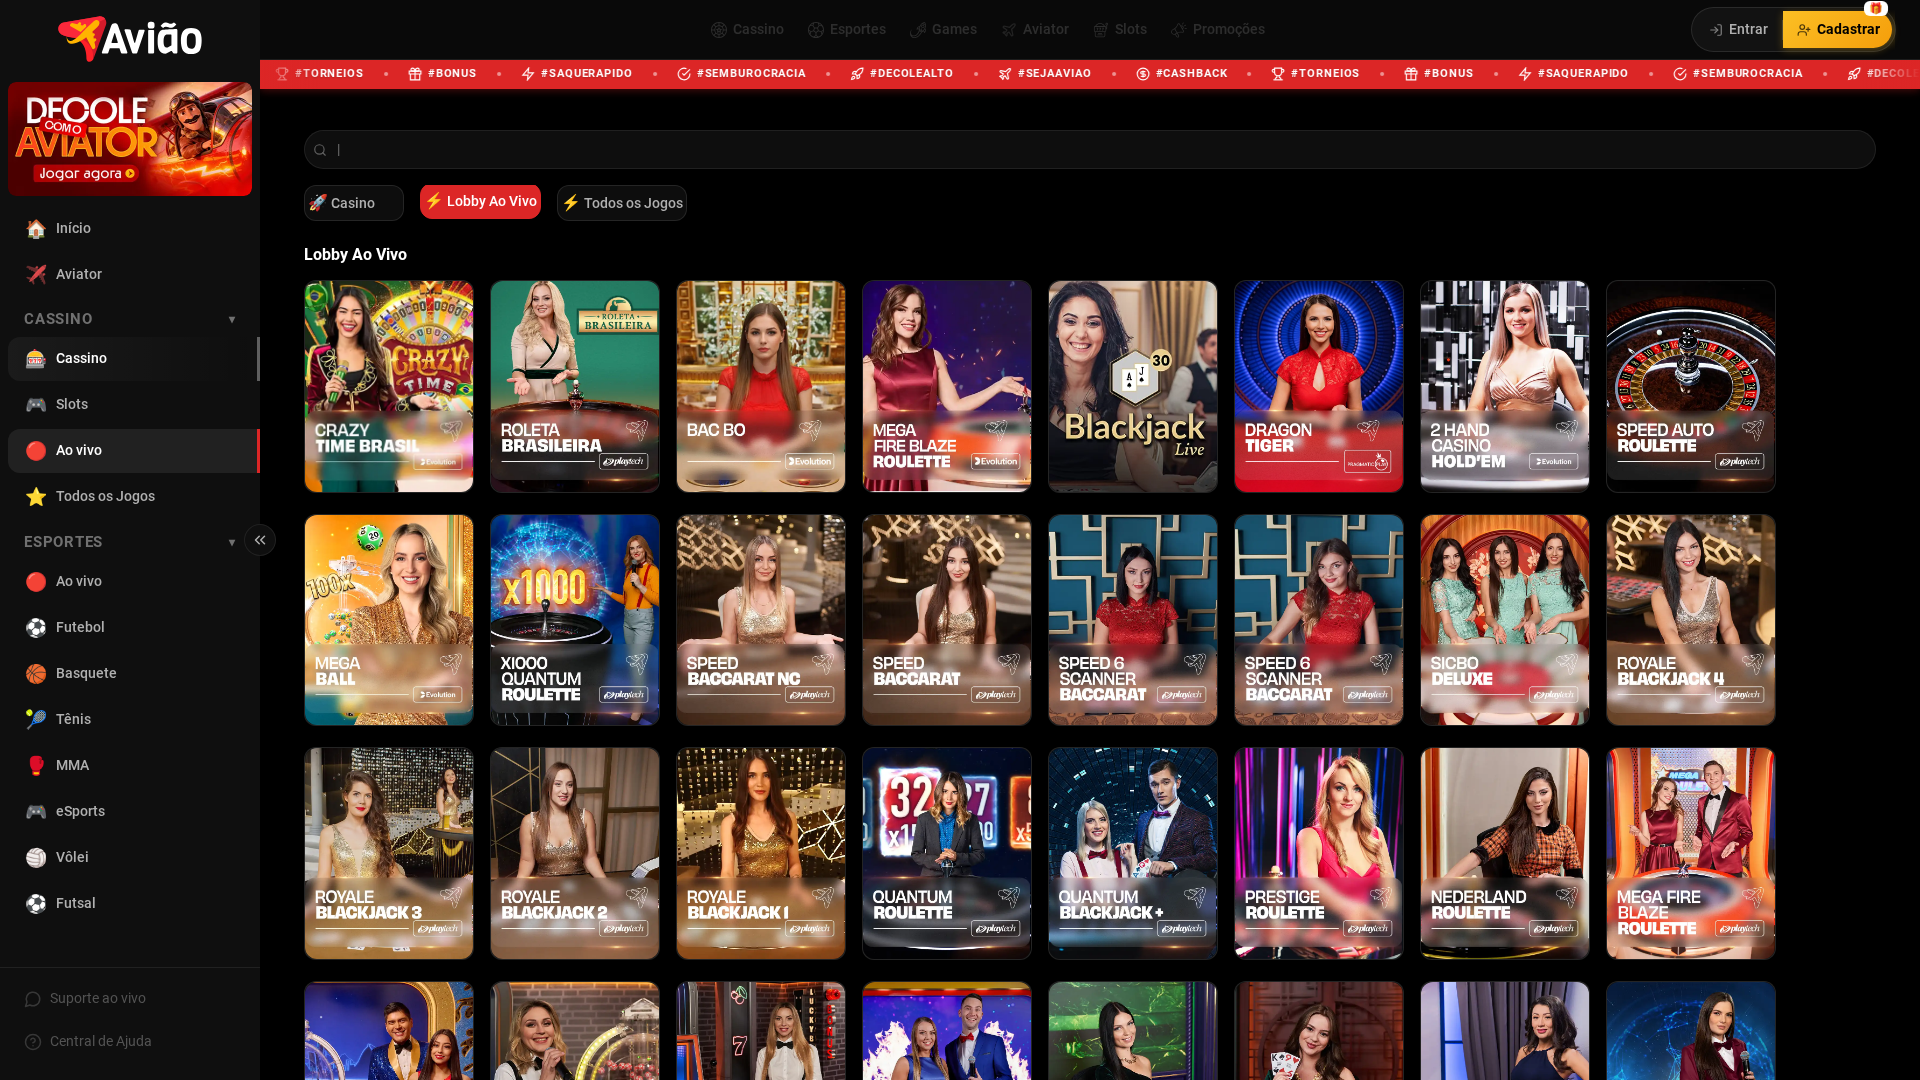Click the Jogar agora button on Aviator banner
Viewport: 1920px width, 1080px height.
click(86, 174)
